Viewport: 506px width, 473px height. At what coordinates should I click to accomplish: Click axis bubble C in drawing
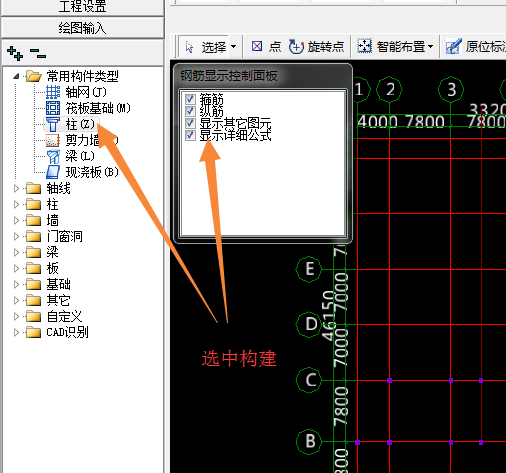[309, 380]
